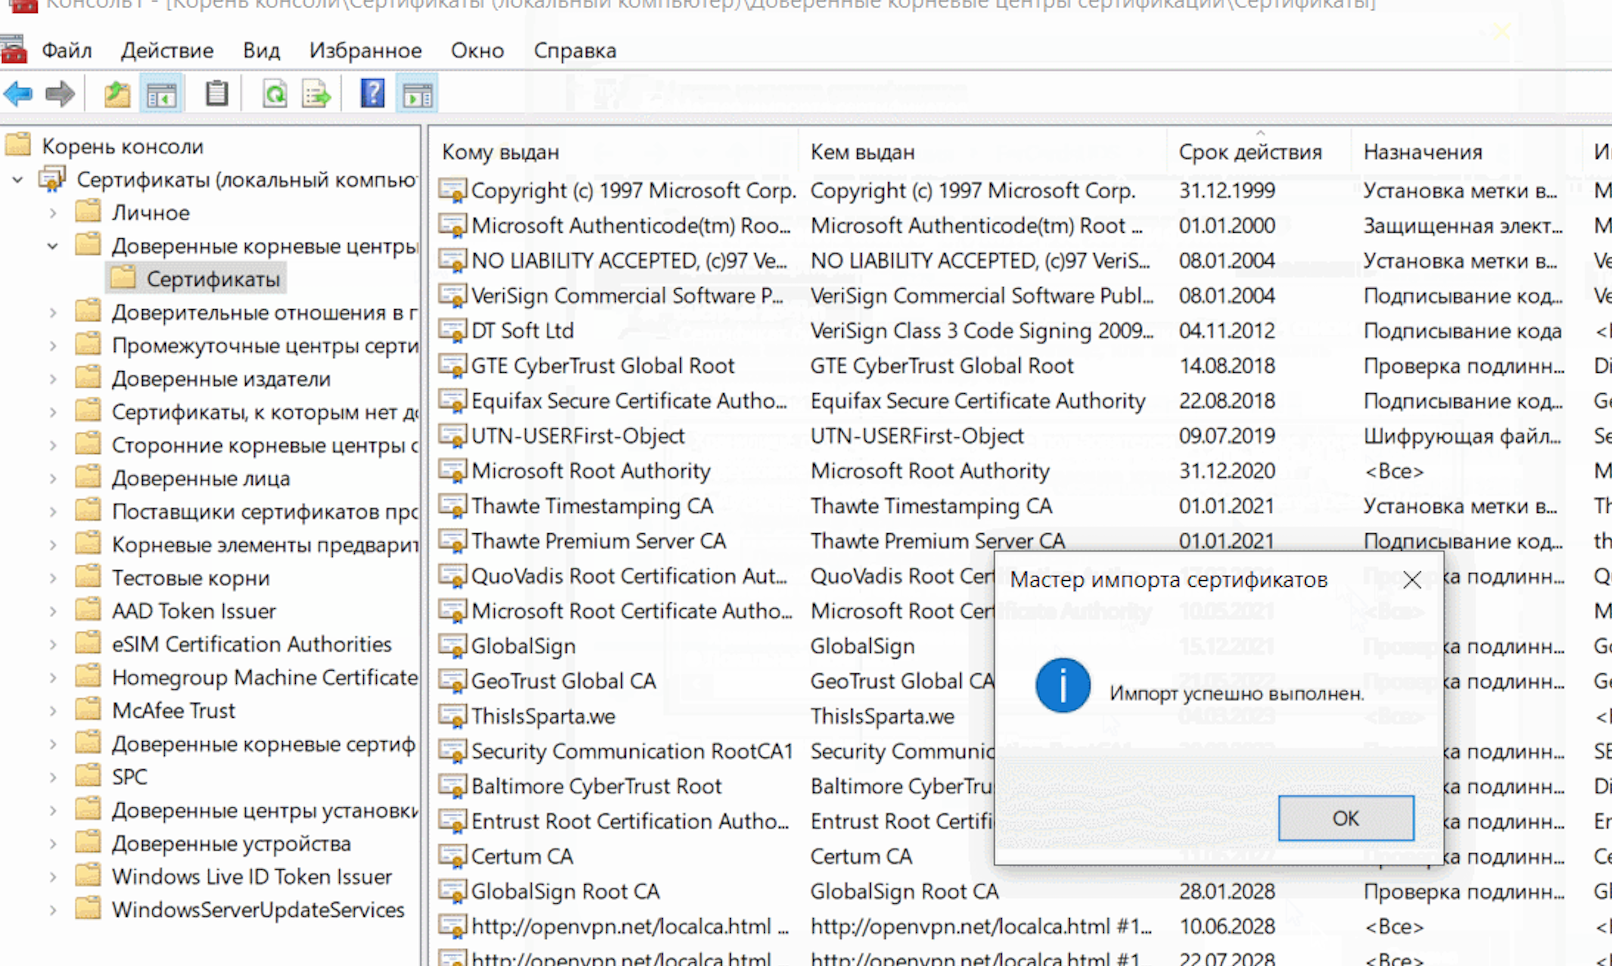Select GTE CyberTrust Global Root certificate
This screenshot has width=1612, height=966.
pyautogui.click(x=602, y=366)
